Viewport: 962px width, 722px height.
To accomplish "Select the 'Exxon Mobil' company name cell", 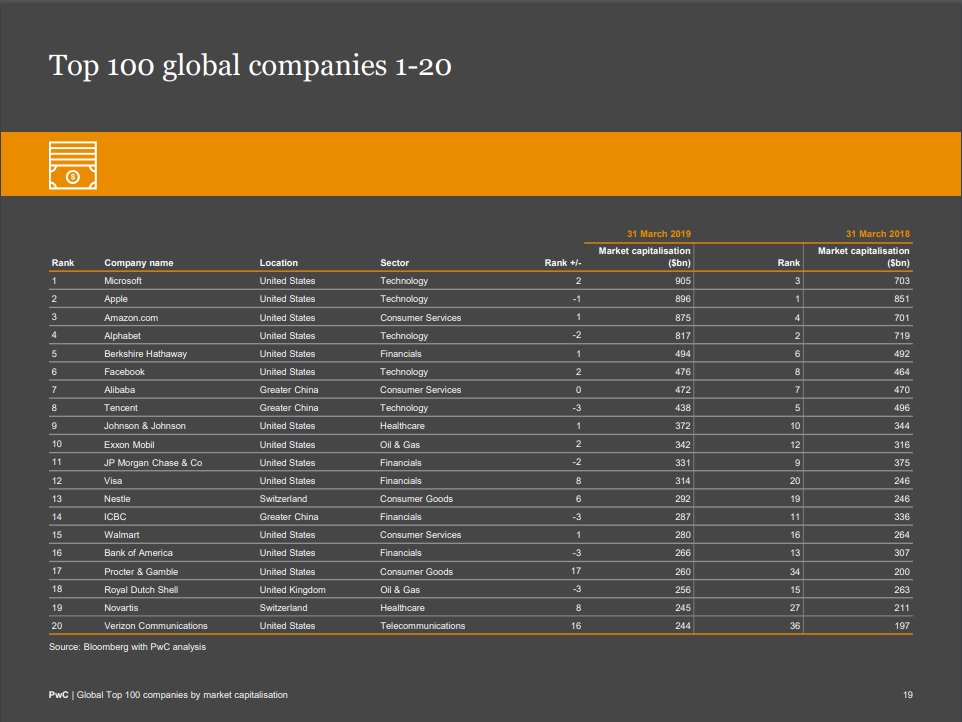I will 129,445.
